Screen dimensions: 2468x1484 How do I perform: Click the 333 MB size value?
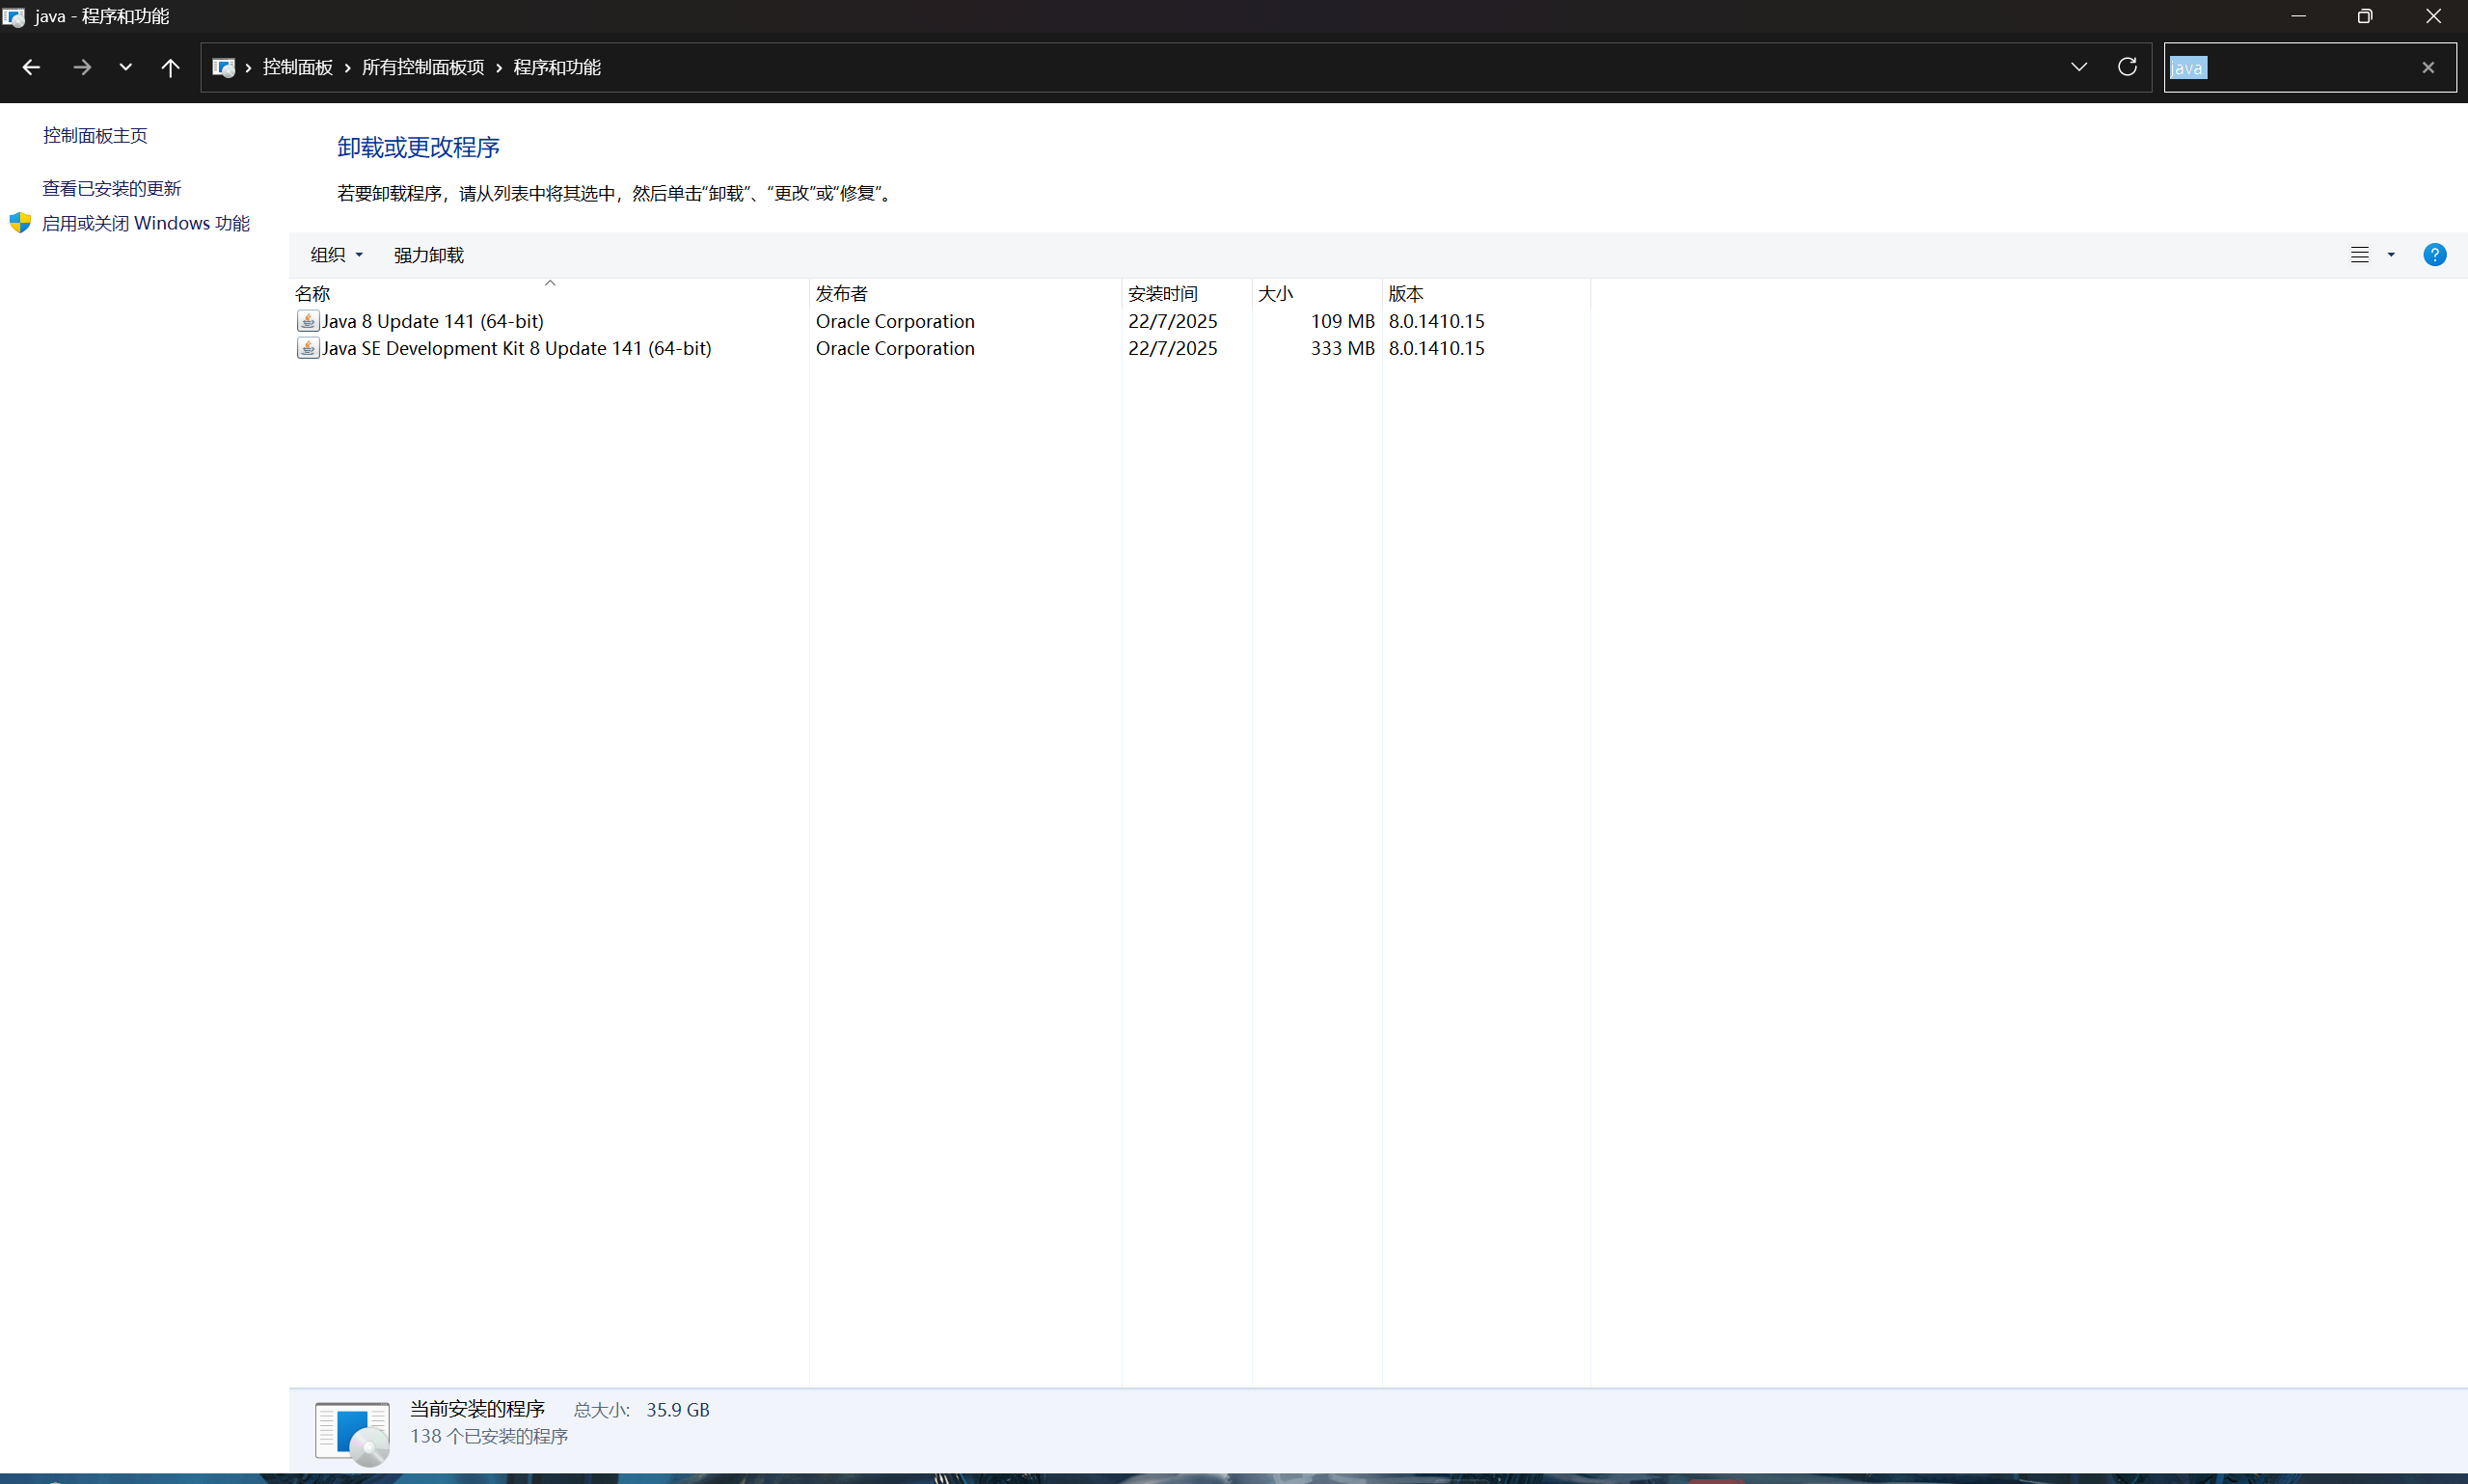click(x=1343, y=348)
